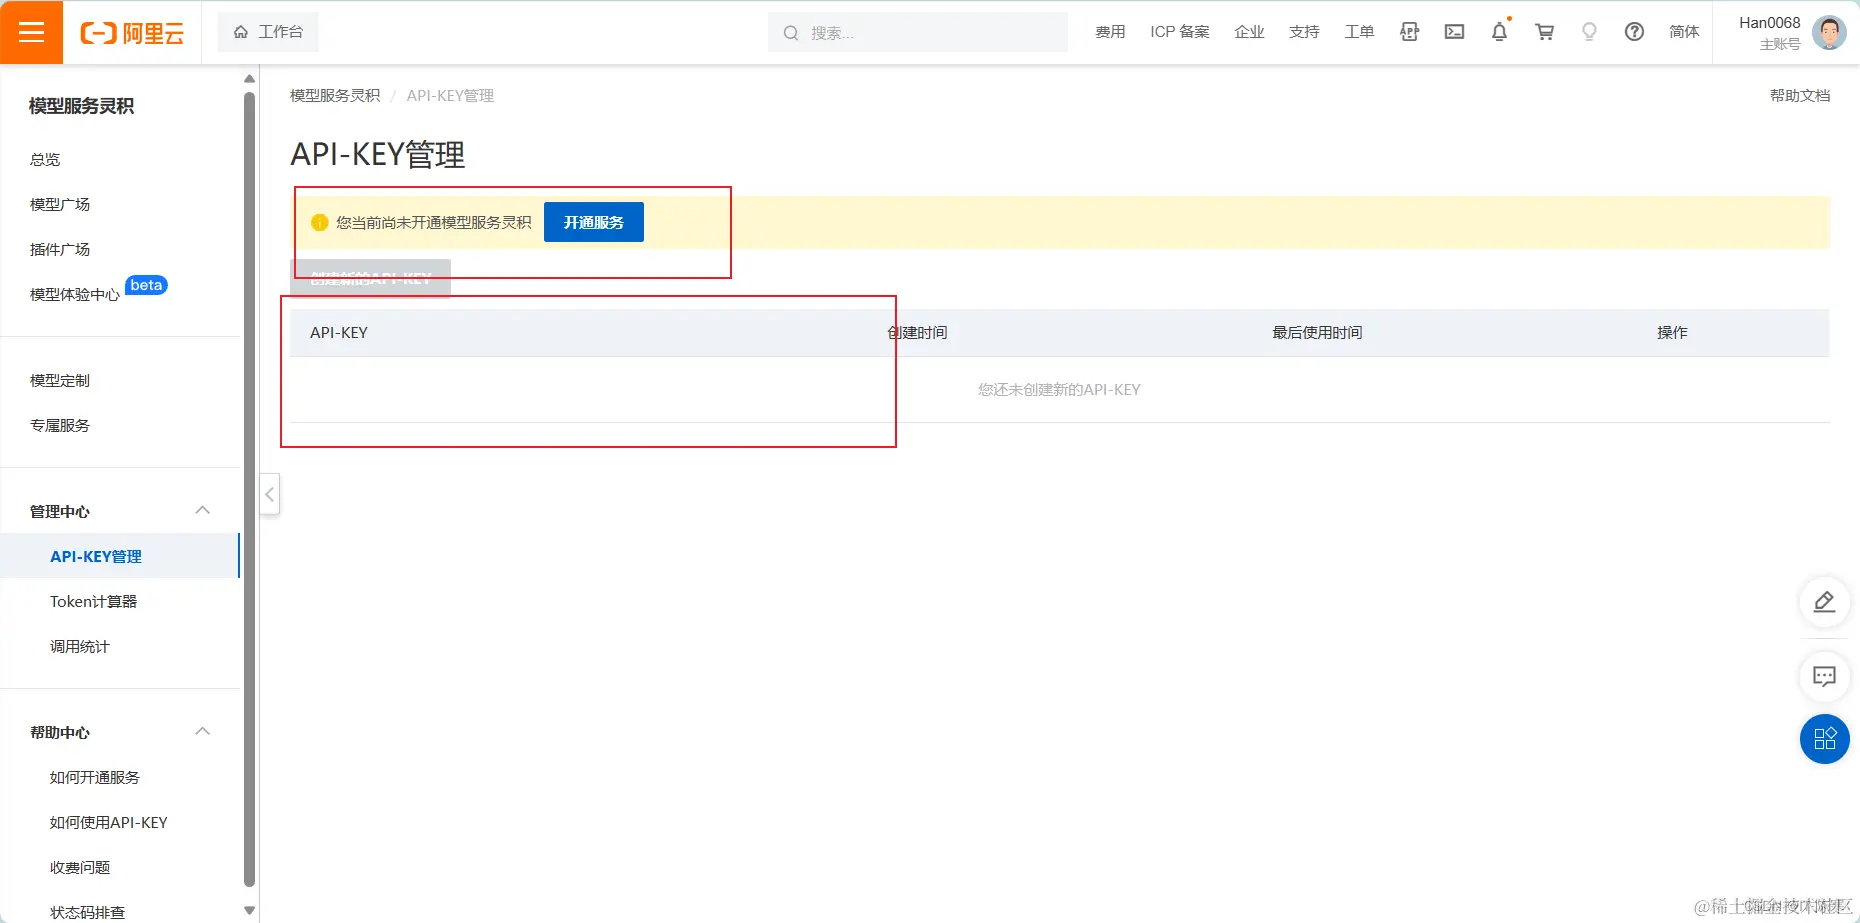
Task: Click the Alibaba Cloud logo
Action: tap(132, 33)
